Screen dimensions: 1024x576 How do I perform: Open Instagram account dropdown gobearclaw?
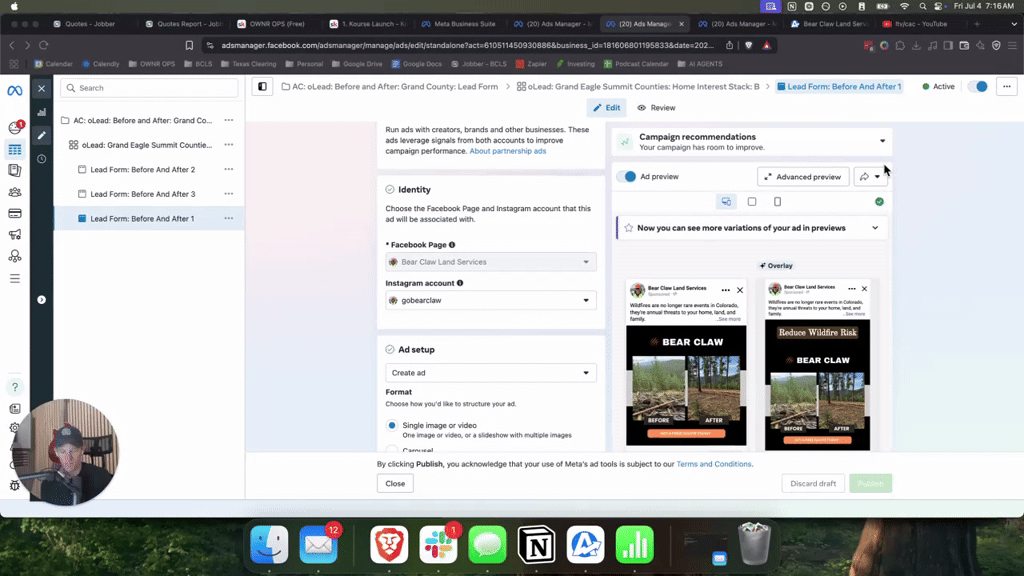[490, 300]
